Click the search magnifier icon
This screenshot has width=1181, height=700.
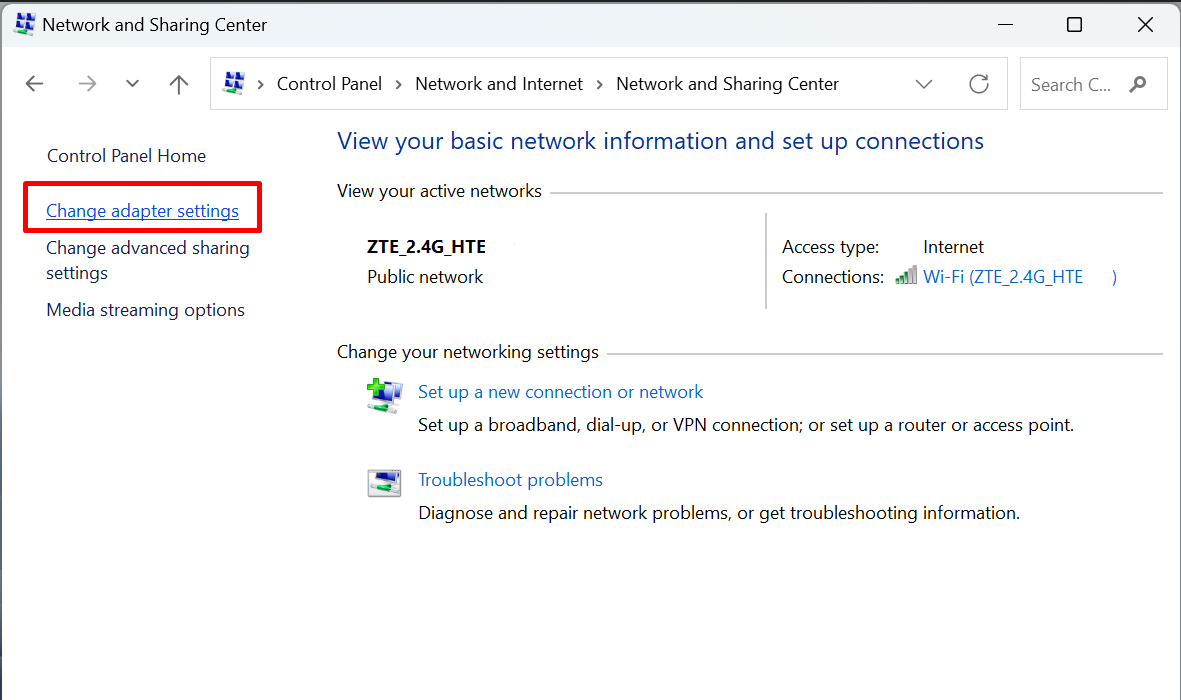tap(1138, 84)
